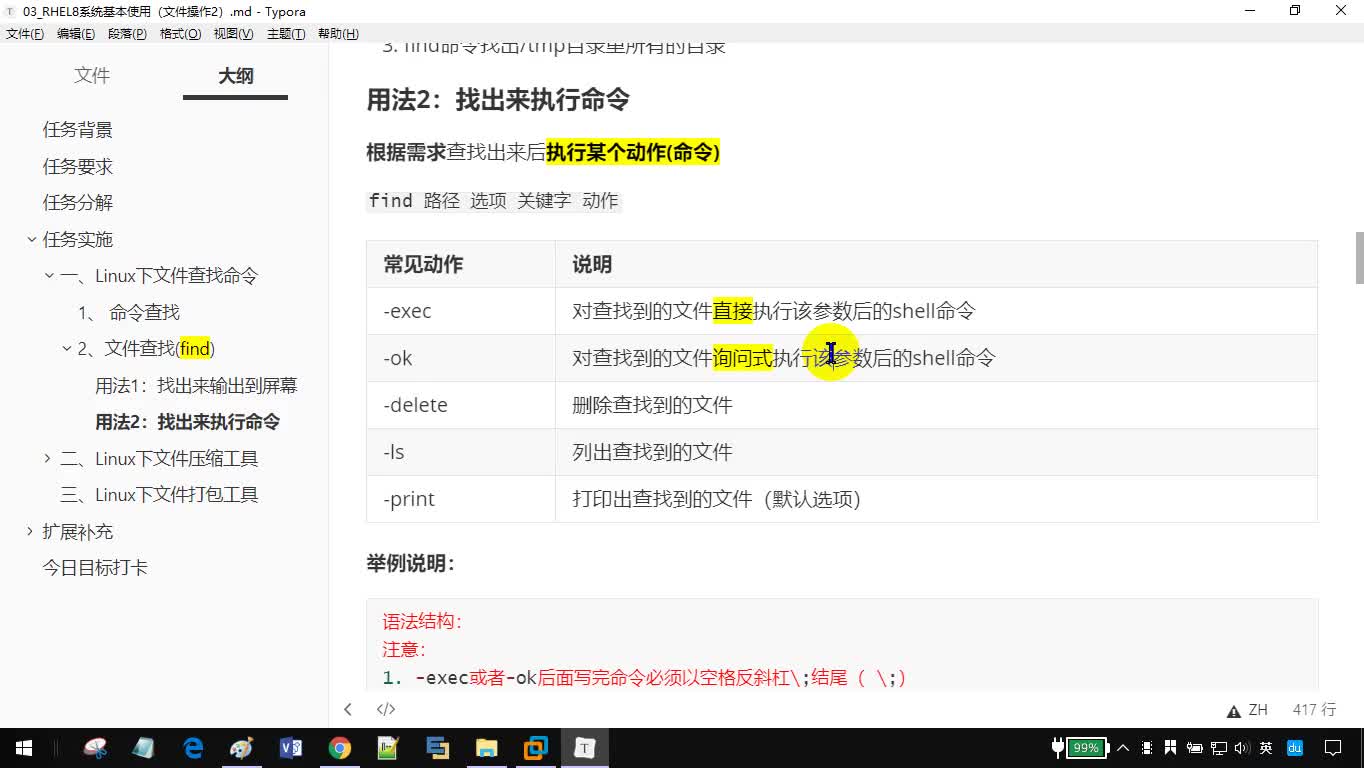The image size is (1364, 768).
Task: Toggle source code mode icon
Action: (386, 709)
